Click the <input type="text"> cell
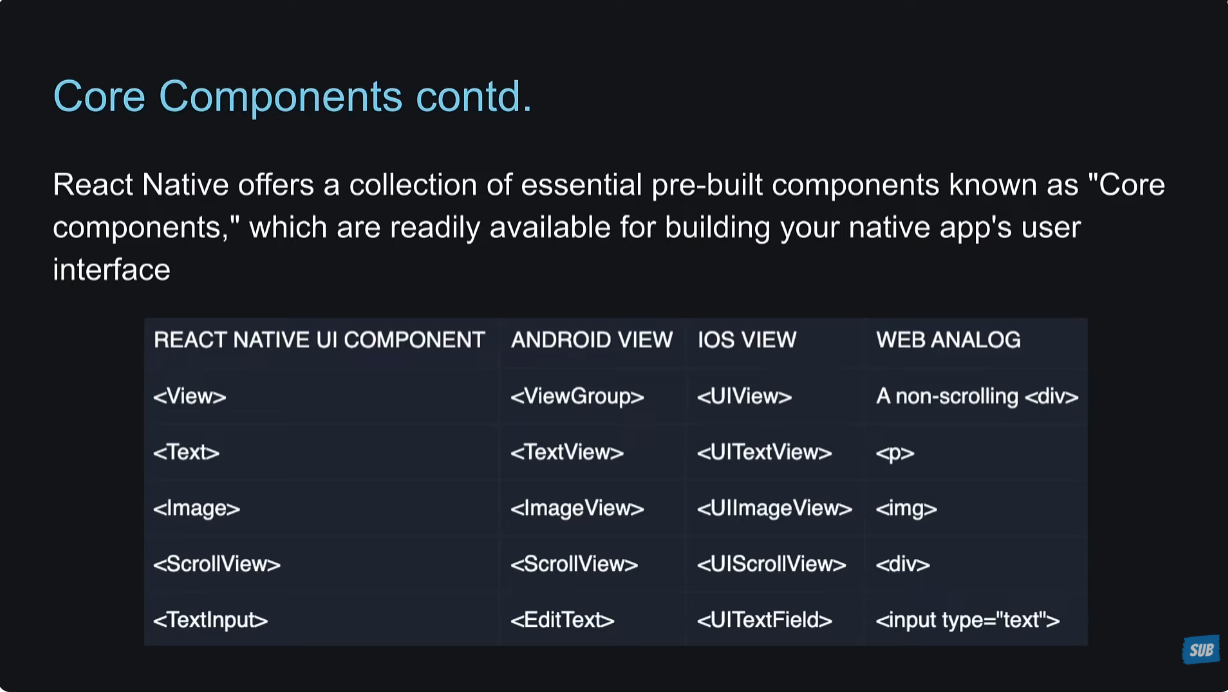Image resolution: width=1228 pixels, height=692 pixels. [967, 620]
